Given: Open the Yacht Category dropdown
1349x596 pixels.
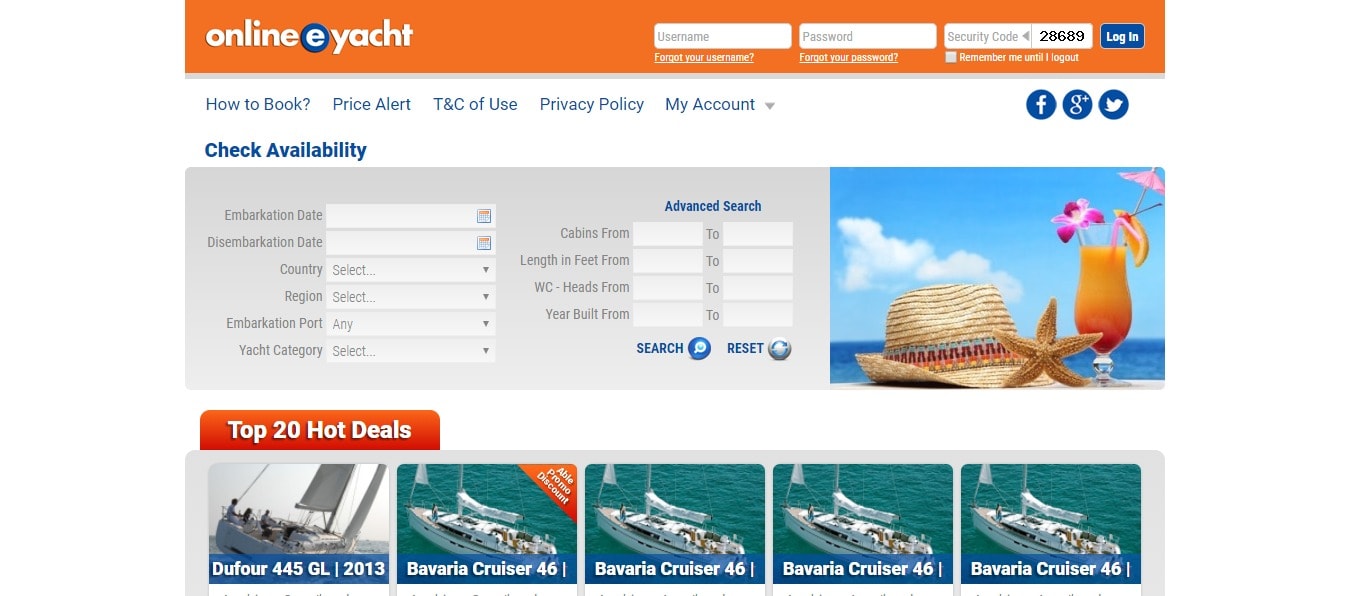Looking at the screenshot, I should [x=411, y=351].
